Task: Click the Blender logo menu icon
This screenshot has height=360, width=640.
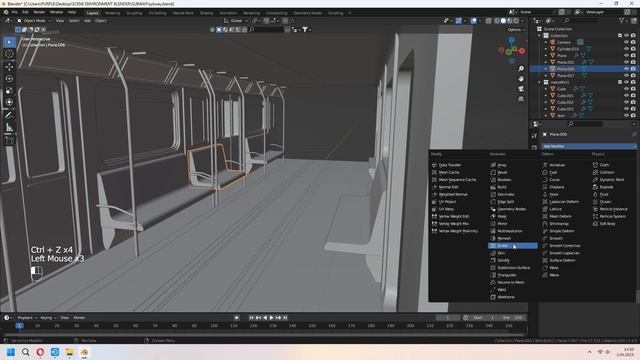Action: tap(6, 13)
